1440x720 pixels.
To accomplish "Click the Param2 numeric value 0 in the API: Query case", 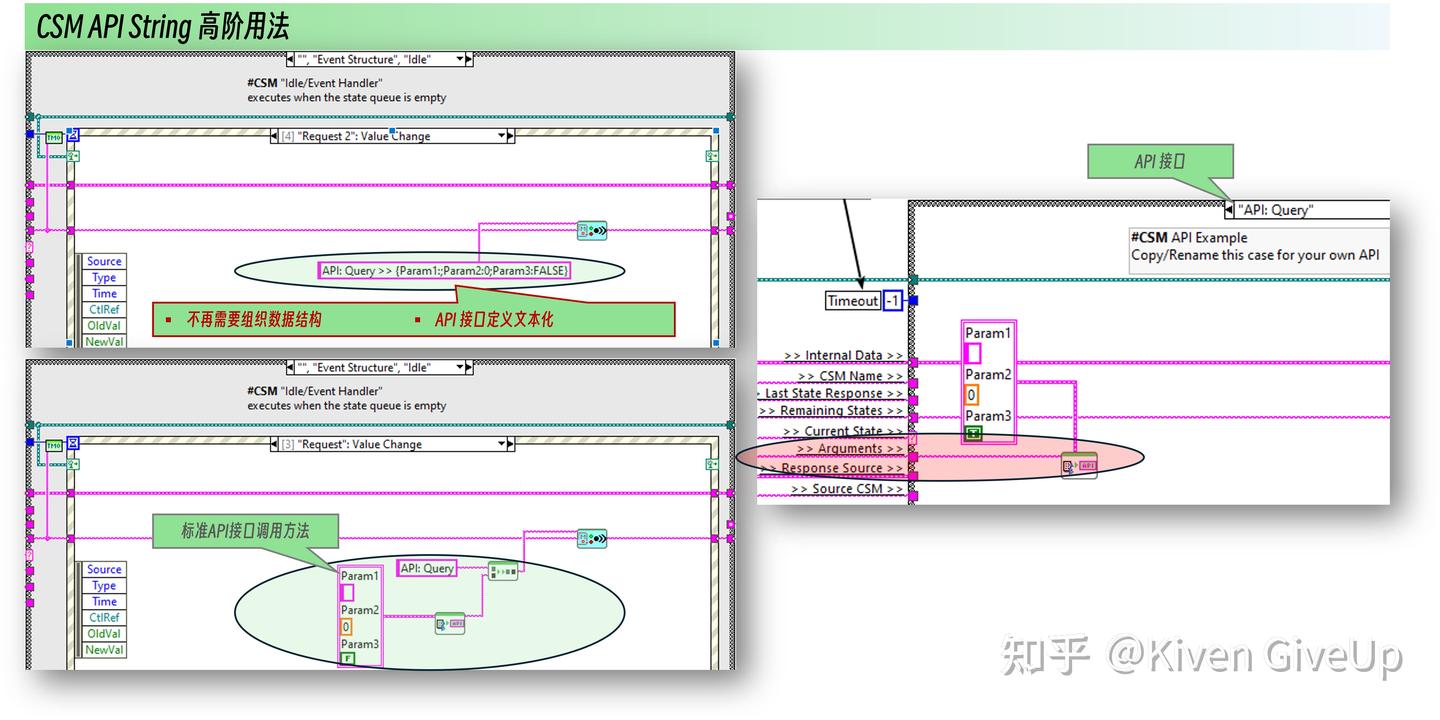I will coord(971,394).
